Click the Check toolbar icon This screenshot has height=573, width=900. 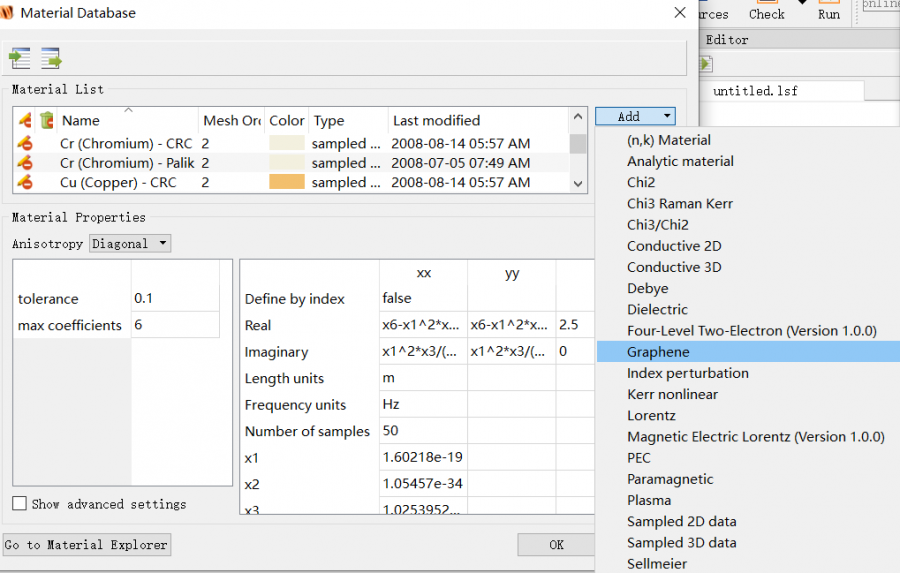[x=767, y=11]
